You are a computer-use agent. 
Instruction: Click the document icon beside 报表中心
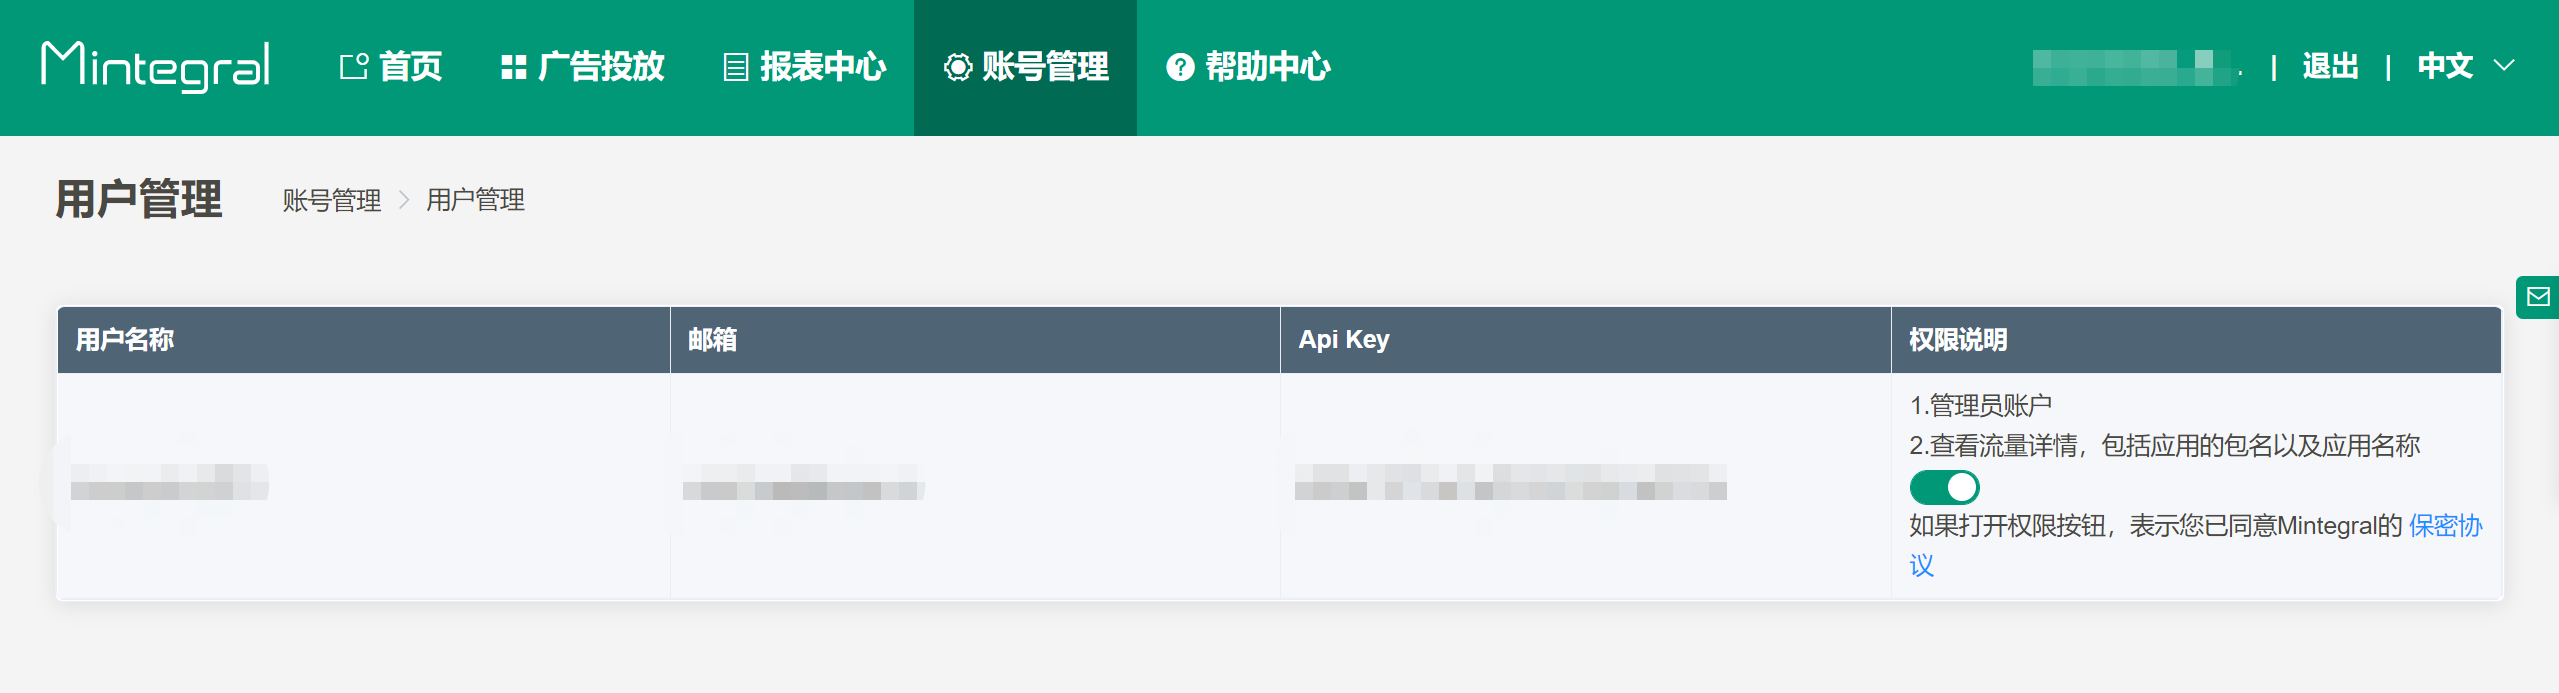tap(735, 66)
